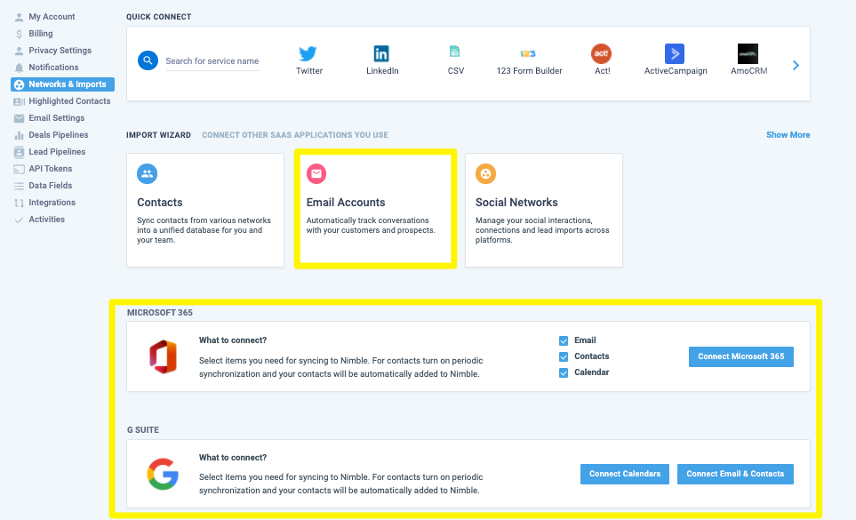Image resolution: width=856 pixels, height=520 pixels.
Task: Open the Contacts import card title
Action: [159, 202]
